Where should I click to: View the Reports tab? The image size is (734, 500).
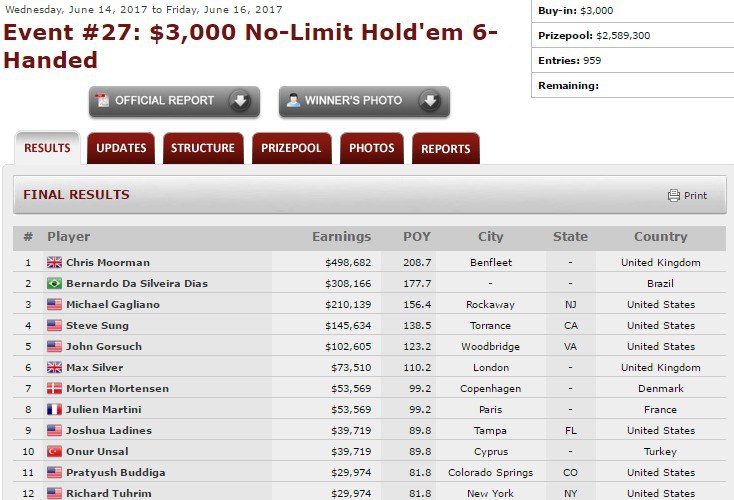pos(445,149)
